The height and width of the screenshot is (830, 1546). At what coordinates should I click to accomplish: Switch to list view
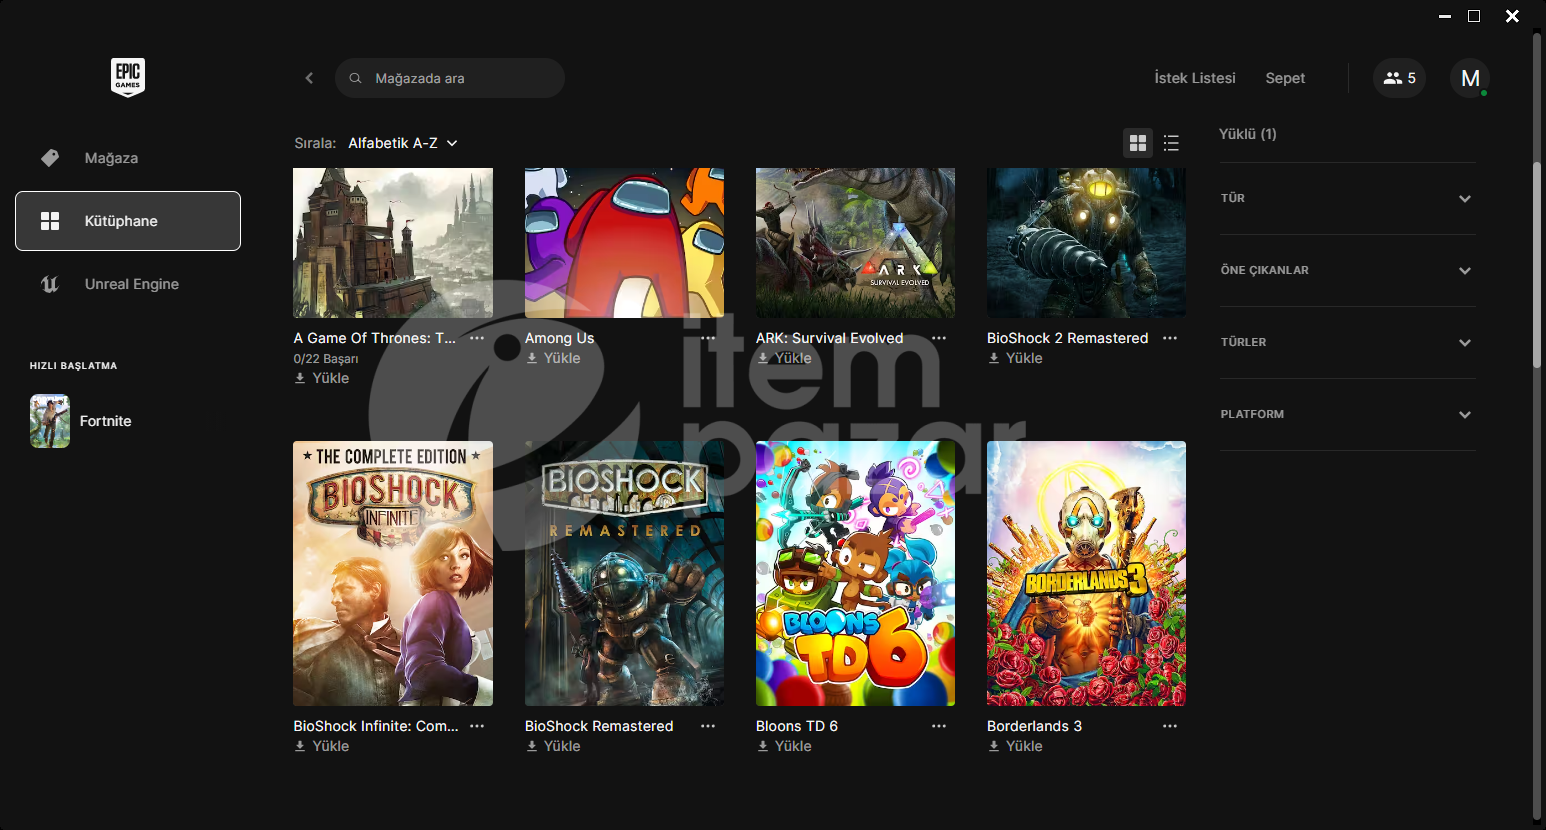1171,143
